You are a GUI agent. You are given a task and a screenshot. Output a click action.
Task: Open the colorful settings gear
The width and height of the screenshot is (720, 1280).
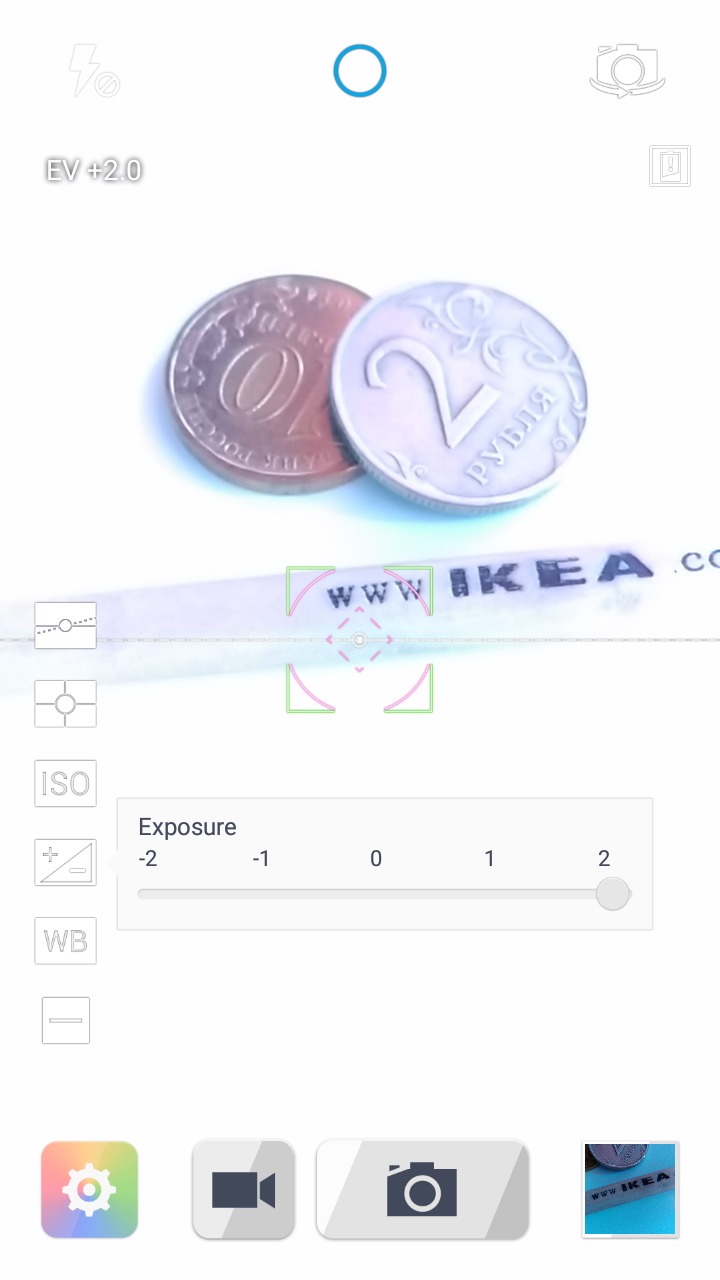(x=89, y=1190)
